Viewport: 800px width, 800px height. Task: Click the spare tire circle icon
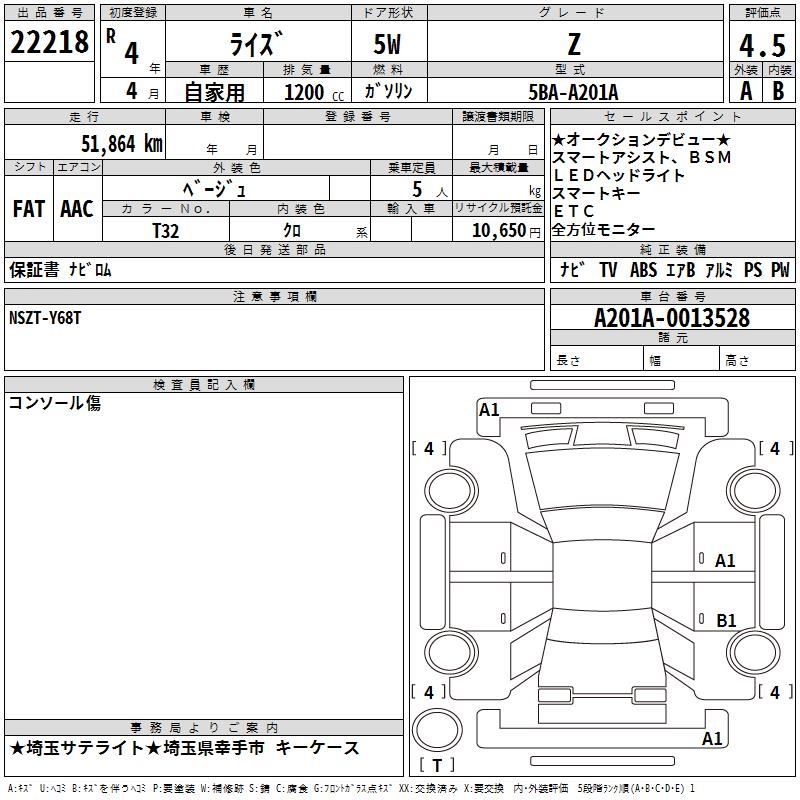point(437,730)
